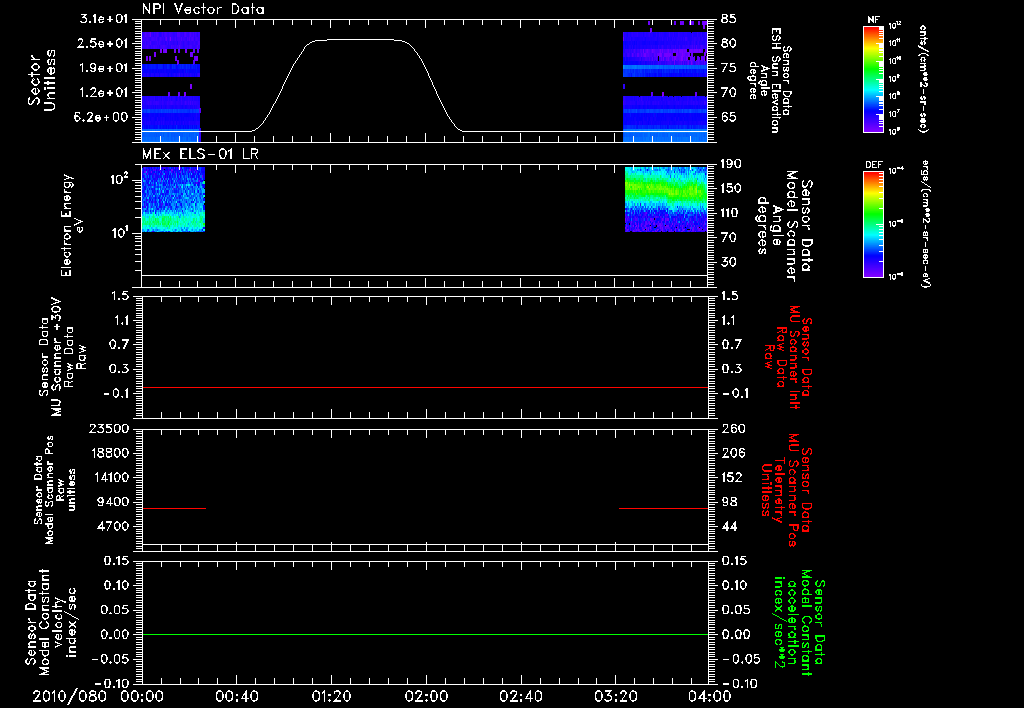Click the DEF color scale bar
The image size is (1024, 708).
point(873,224)
